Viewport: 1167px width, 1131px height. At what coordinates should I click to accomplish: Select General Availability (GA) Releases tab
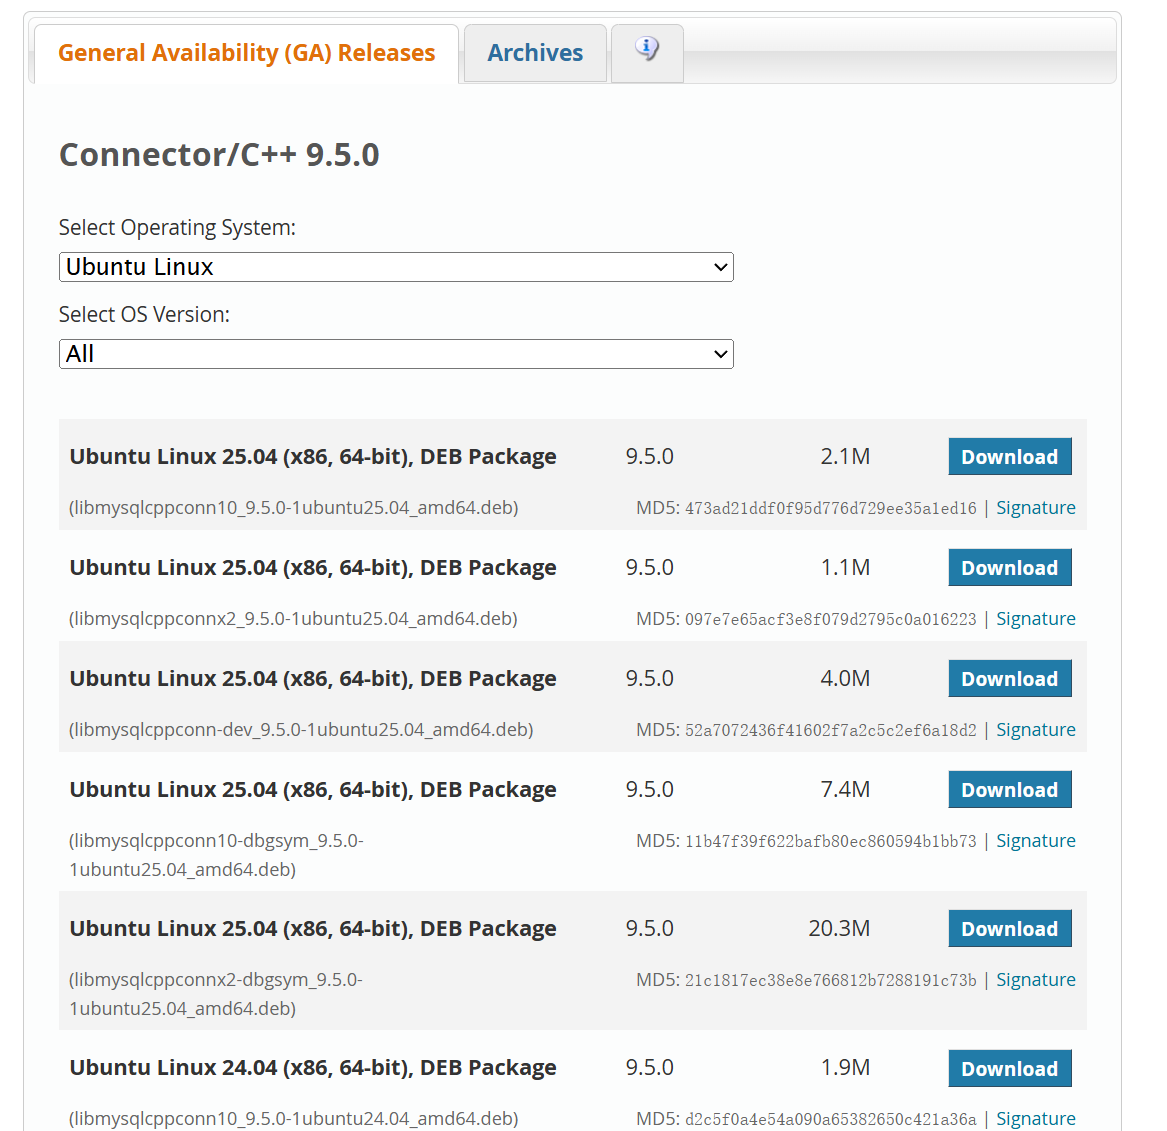click(x=246, y=53)
